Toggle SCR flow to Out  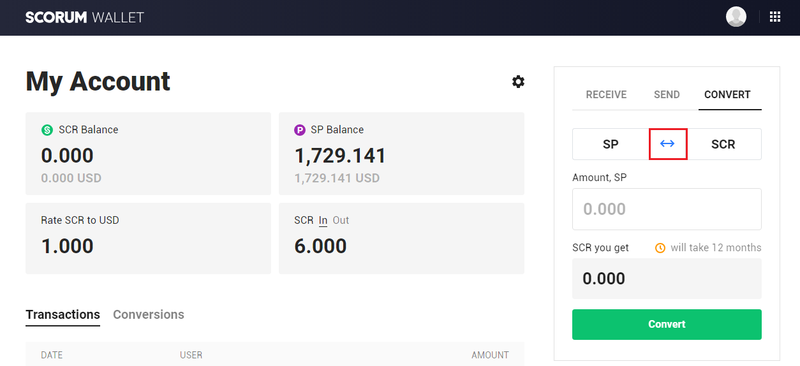tap(341, 221)
